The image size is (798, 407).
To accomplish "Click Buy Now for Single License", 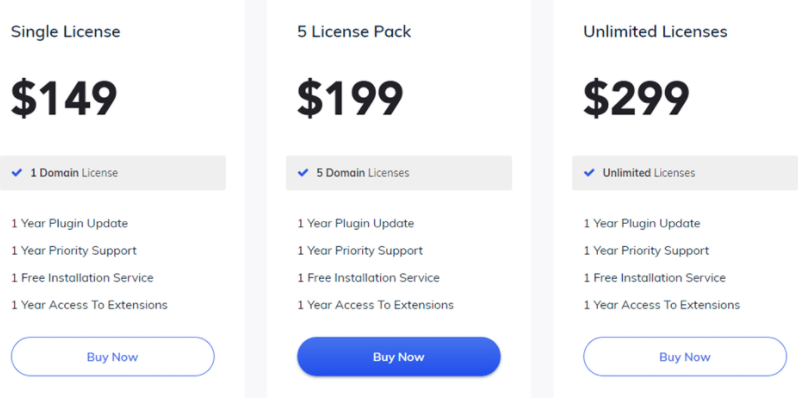I will [112, 357].
